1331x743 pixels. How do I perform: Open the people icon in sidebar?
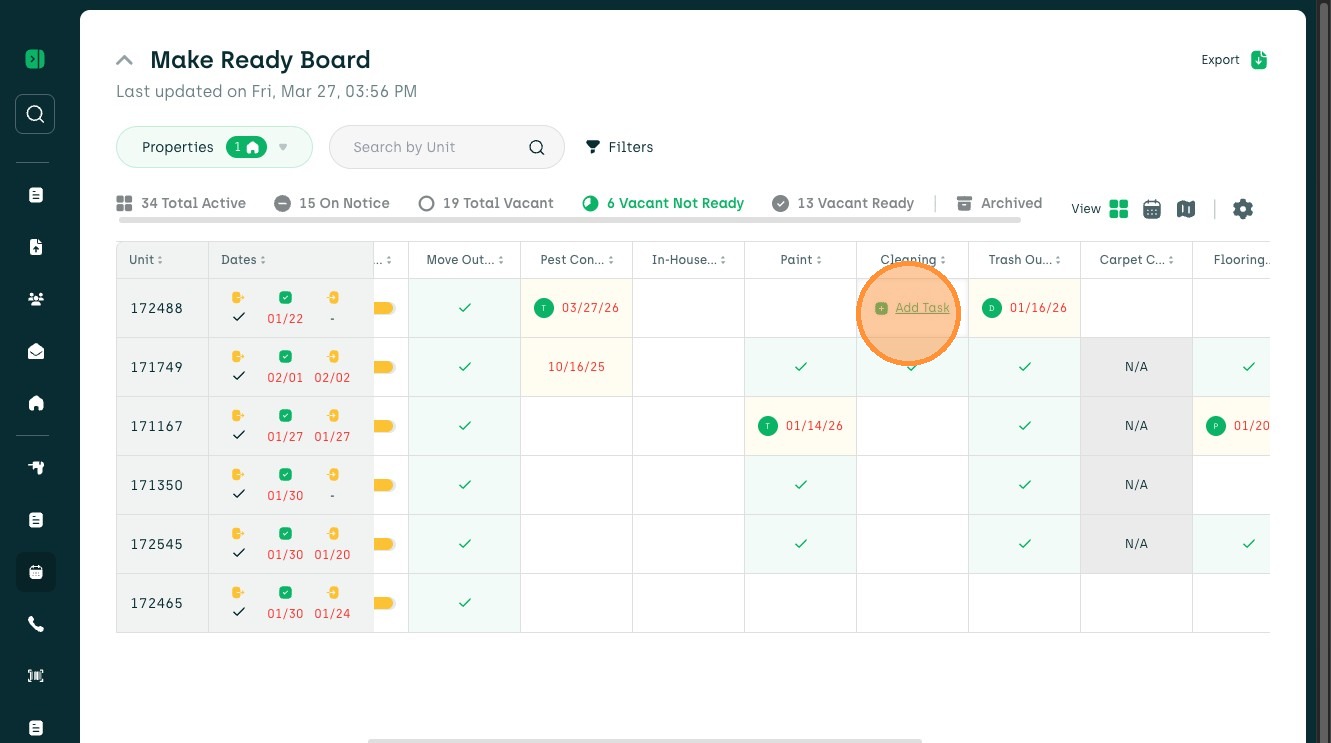[x=36, y=299]
